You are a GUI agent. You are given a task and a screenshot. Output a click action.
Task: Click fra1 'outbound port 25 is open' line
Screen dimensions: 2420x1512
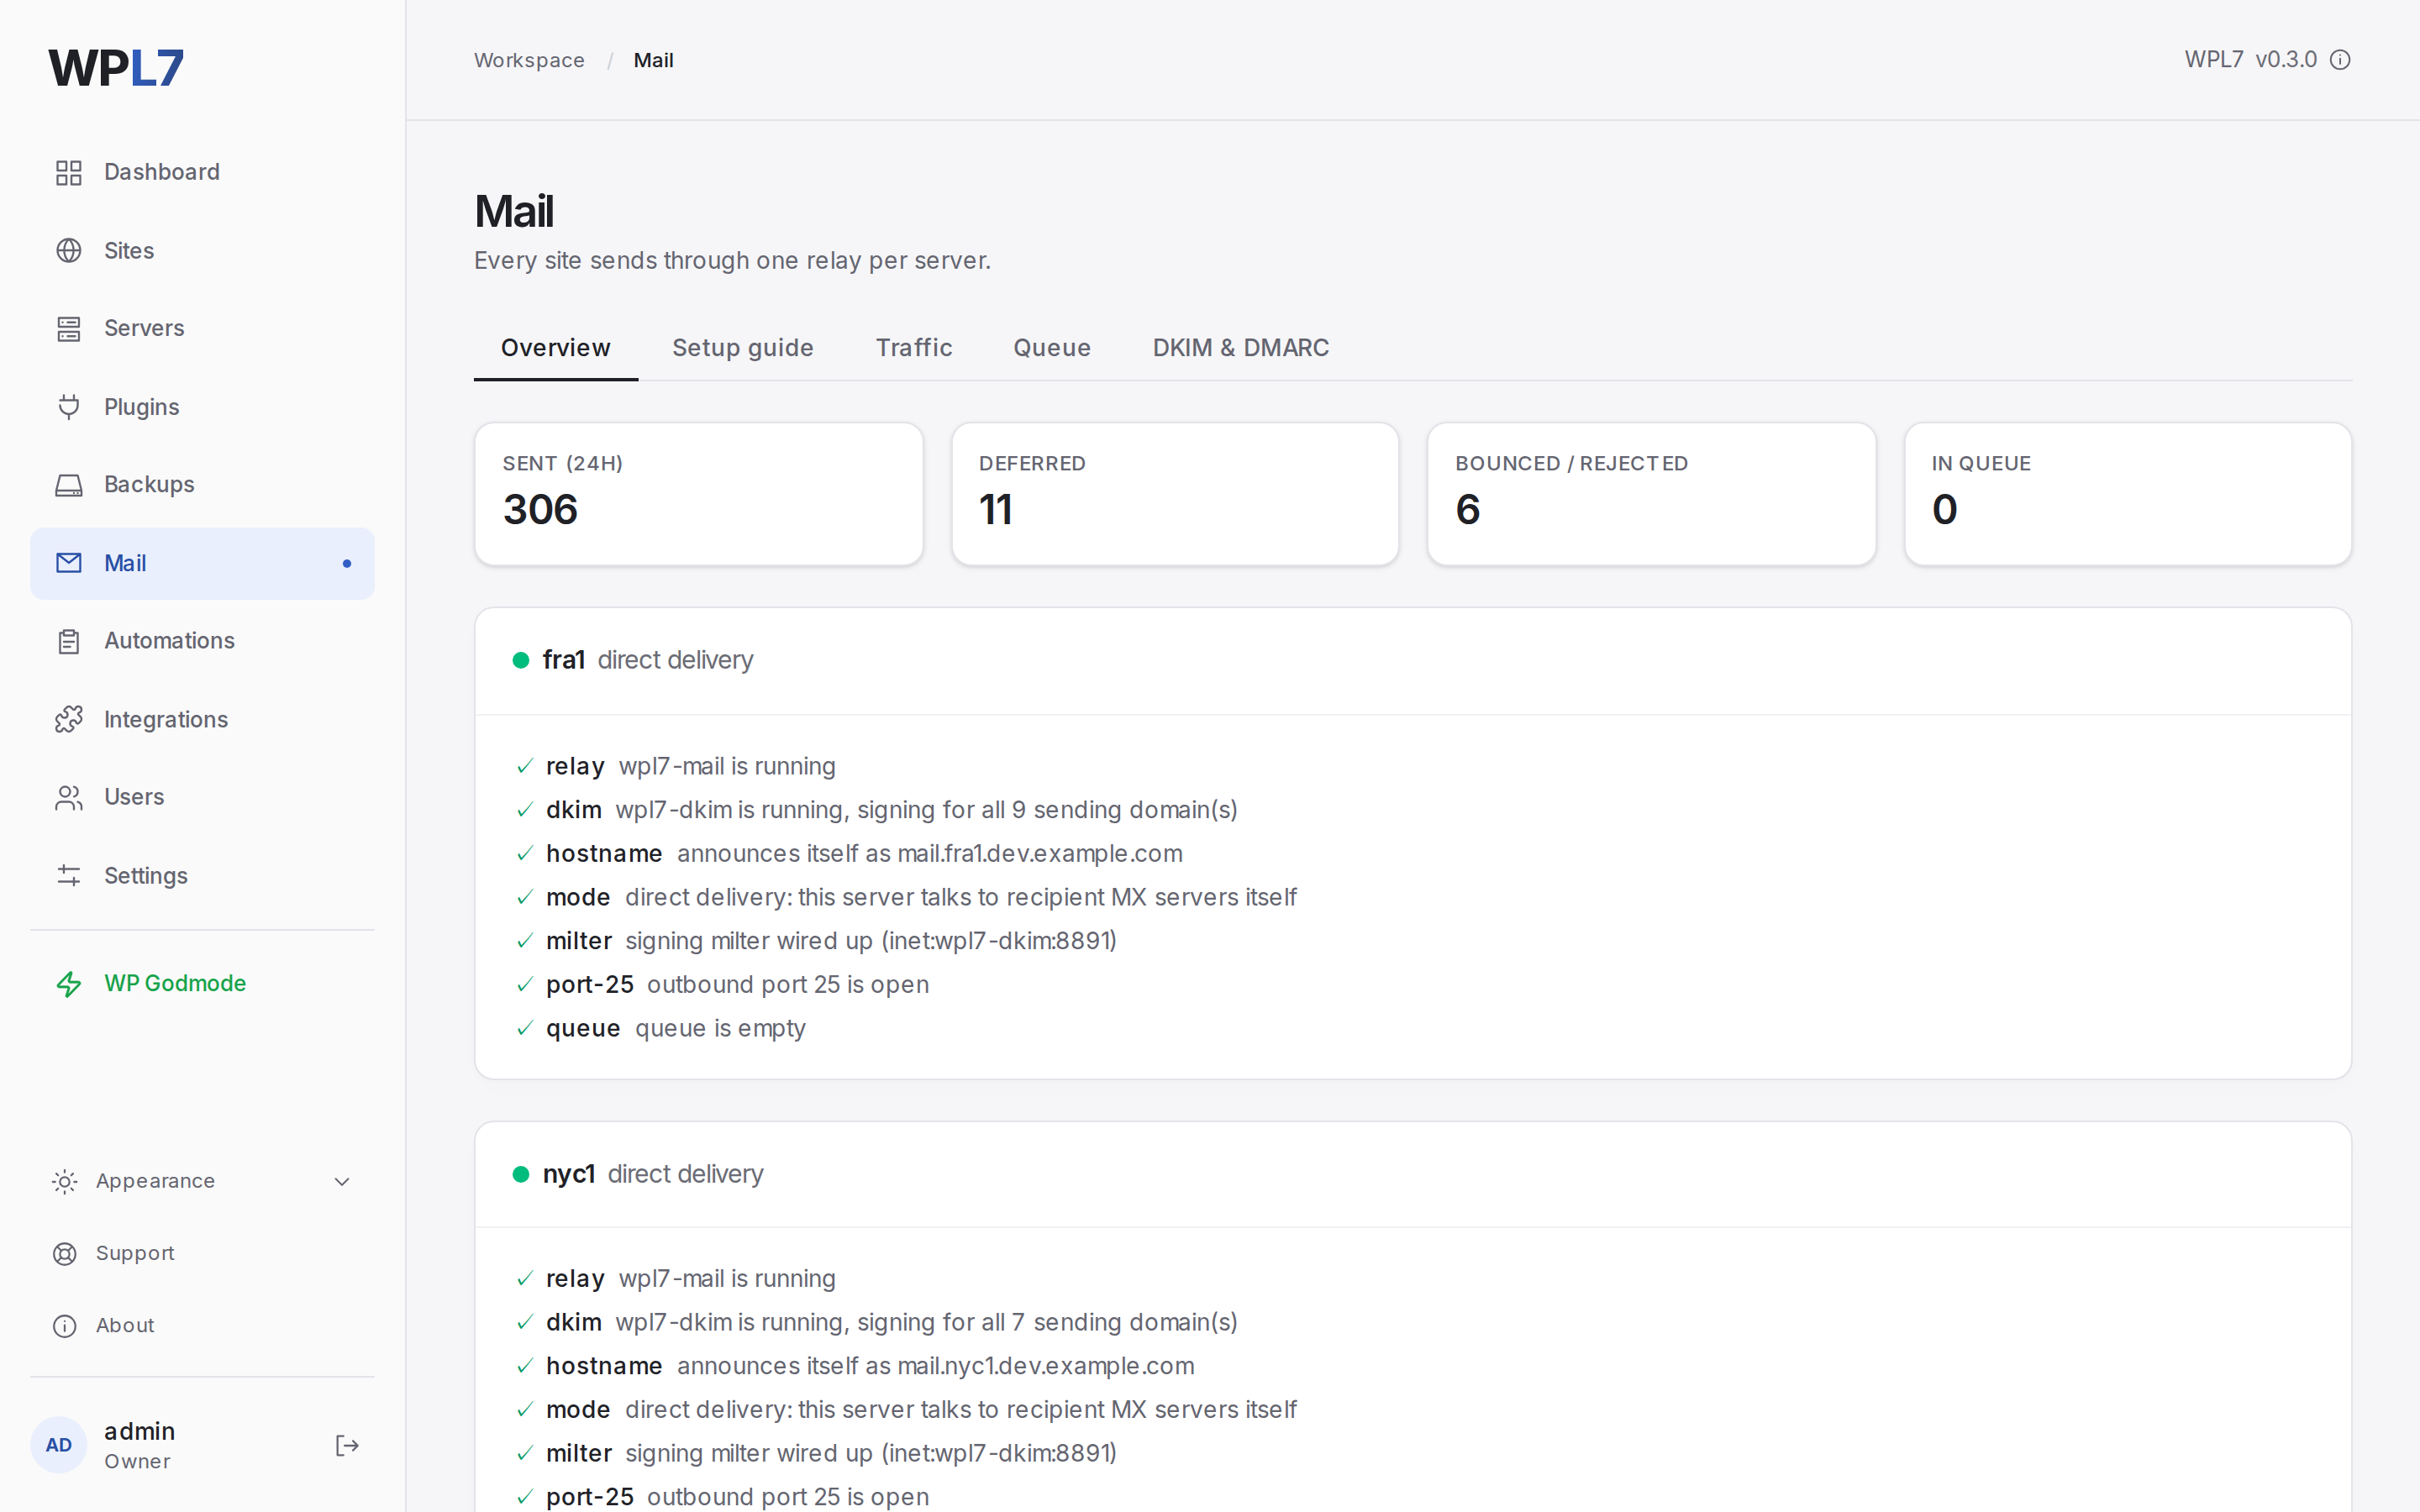[x=788, y=985]
